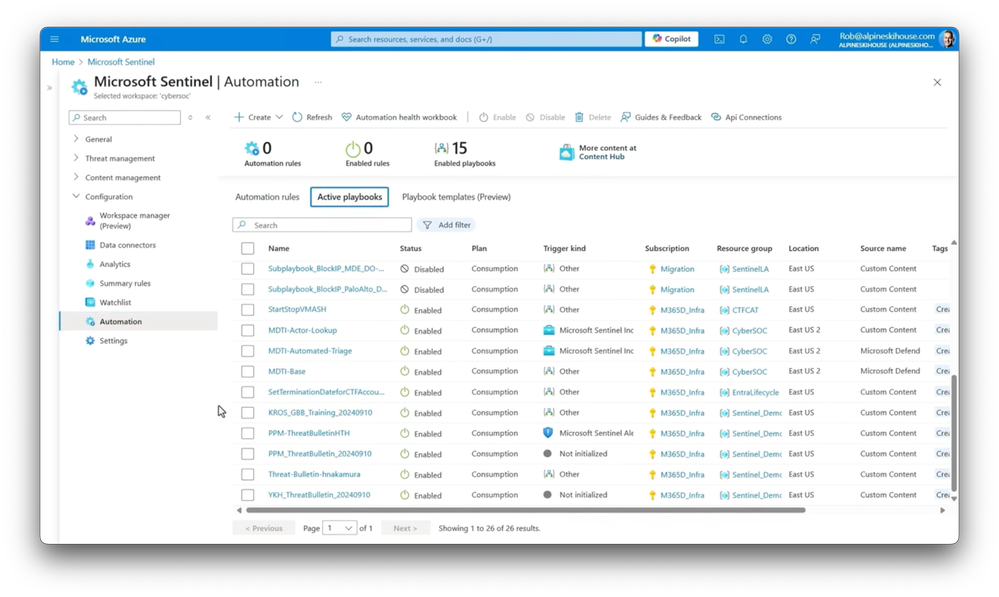The height and width of the screenshot is (597, 999).
Task: Go to Home breadcrumb
Action: tap(63, 62)
